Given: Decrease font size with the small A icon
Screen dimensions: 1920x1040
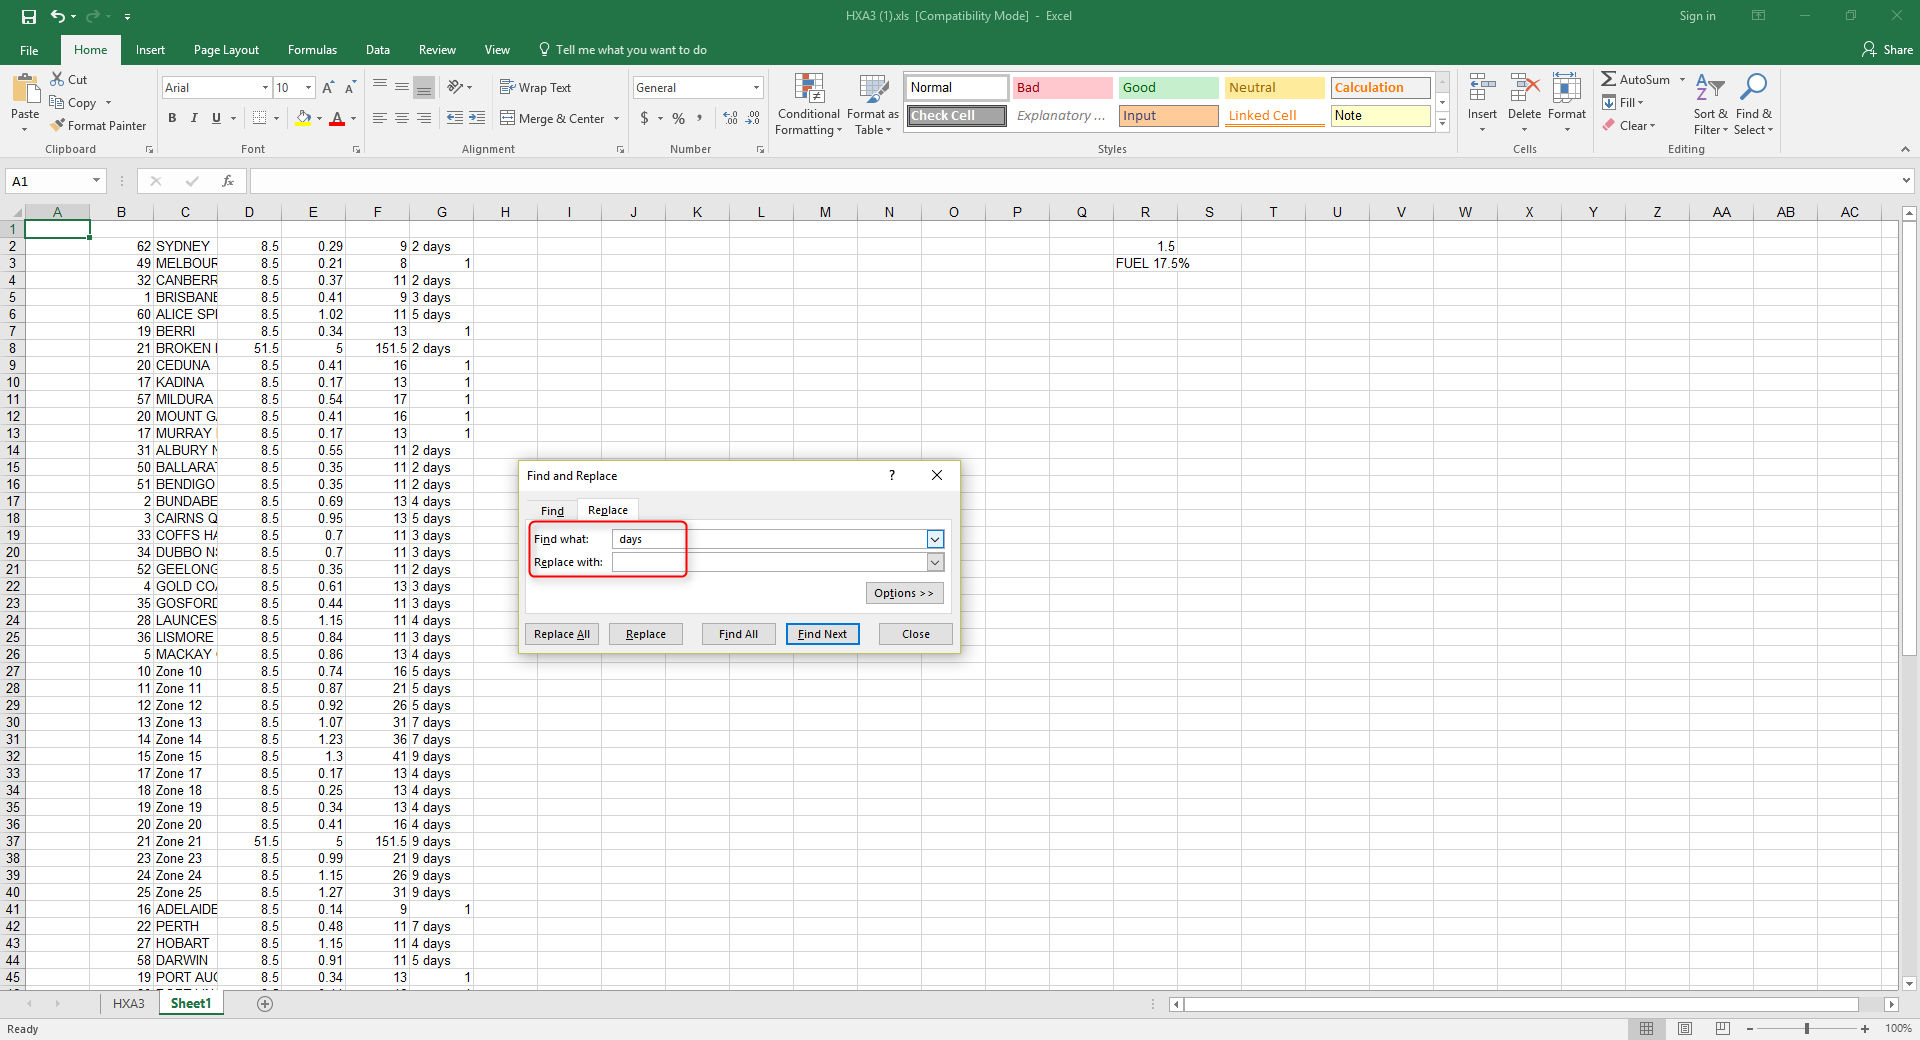Looking at the screenshot, I should [350, 88].
